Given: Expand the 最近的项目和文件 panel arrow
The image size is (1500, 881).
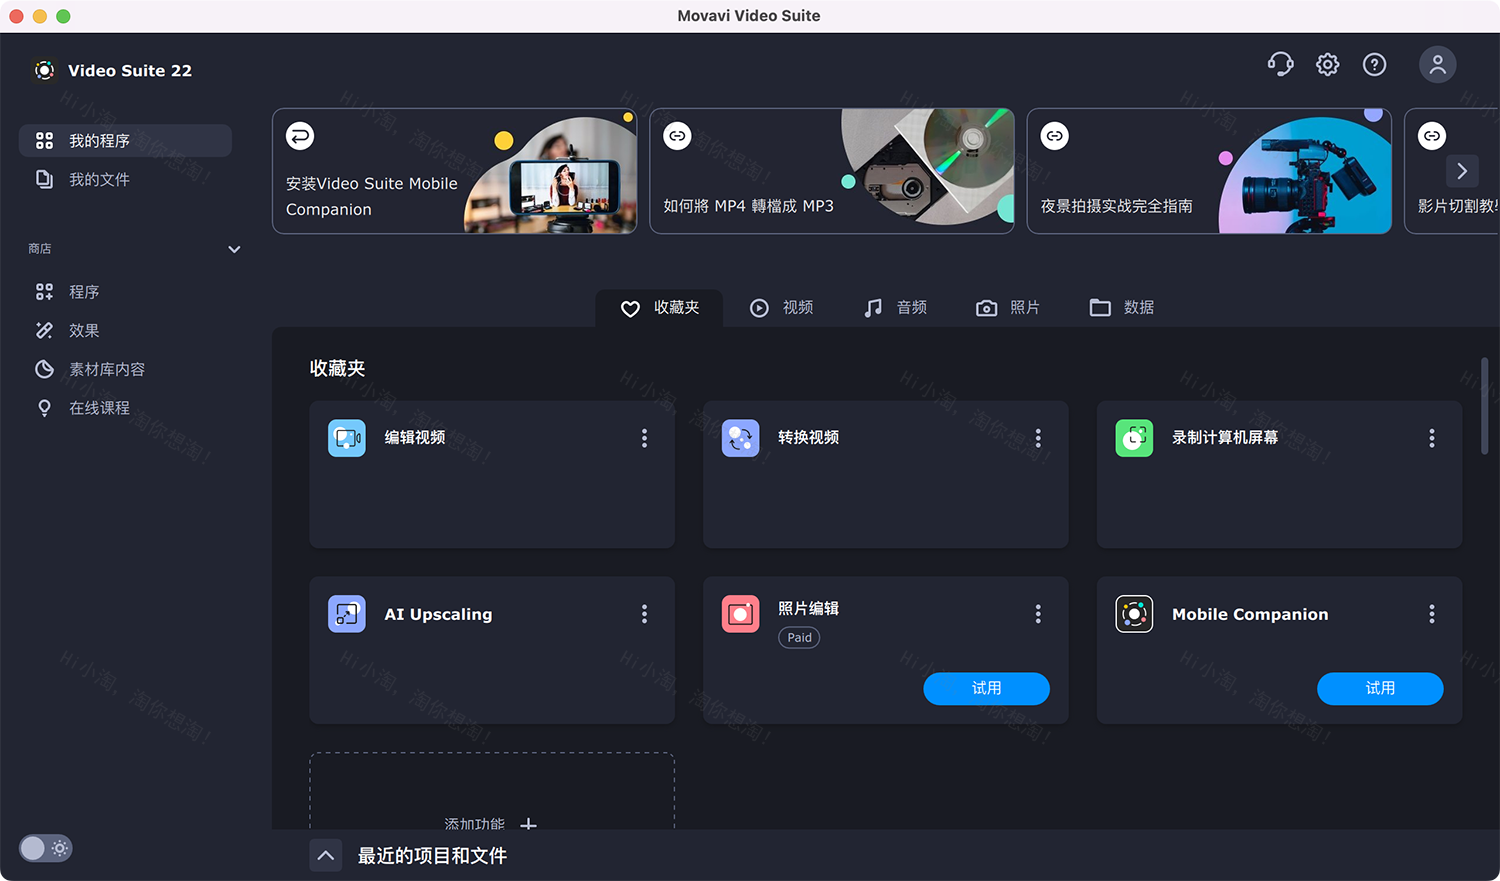Looking at the screenshot, I should [x=326, y=856].
